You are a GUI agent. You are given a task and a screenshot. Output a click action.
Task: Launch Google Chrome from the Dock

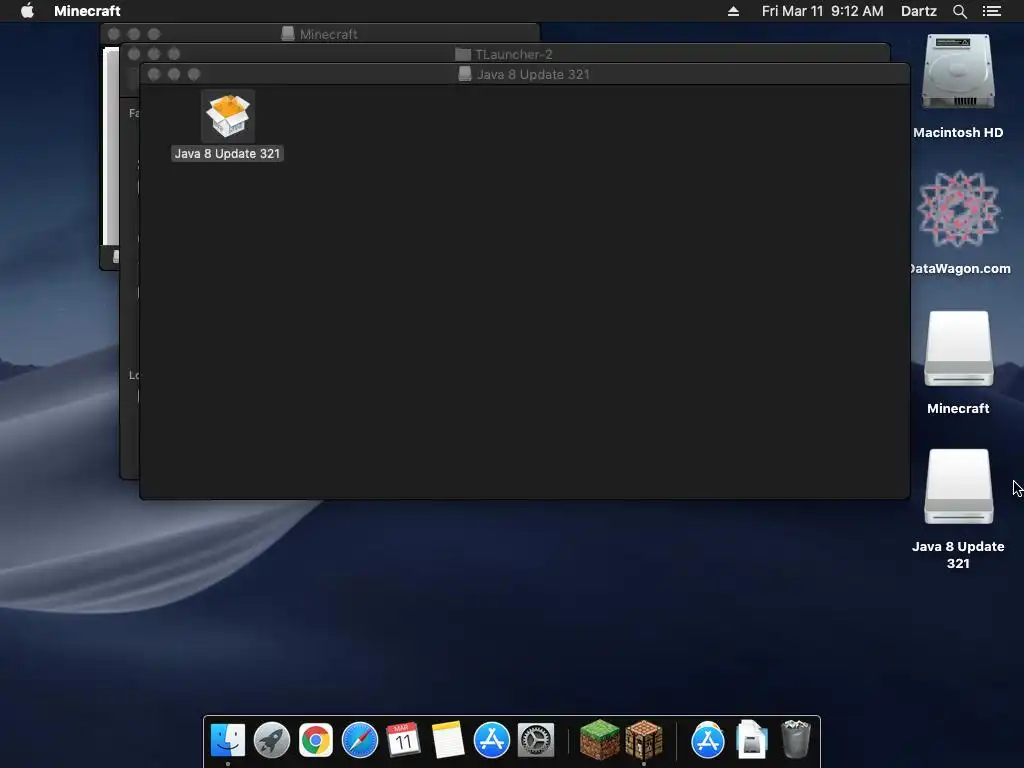click(315, 740)
